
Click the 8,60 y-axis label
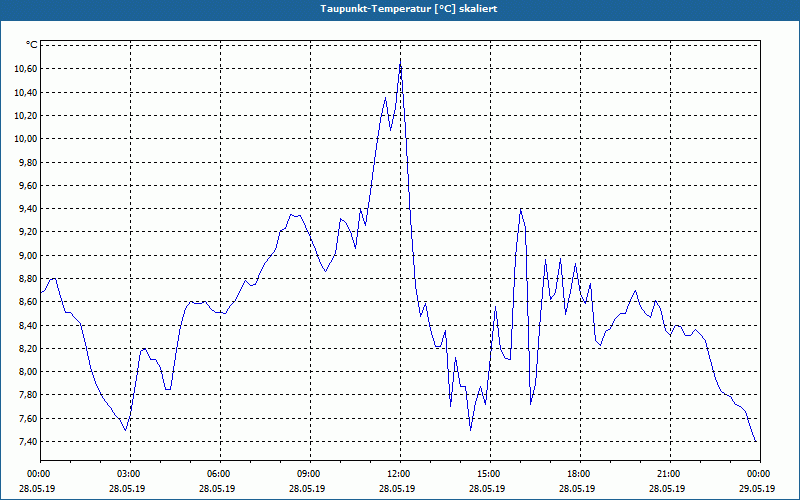pos(29,302)
